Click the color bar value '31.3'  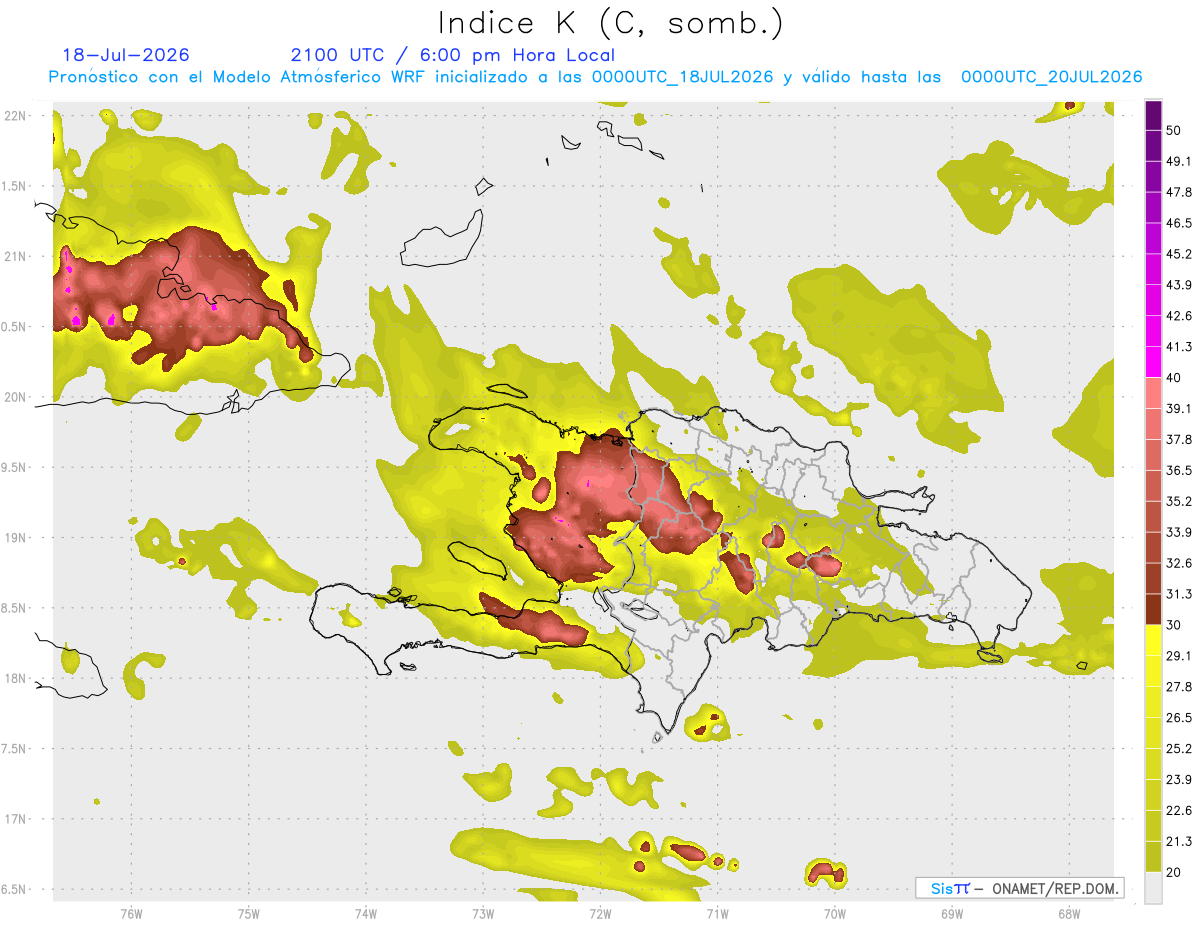coord(1180,594)
